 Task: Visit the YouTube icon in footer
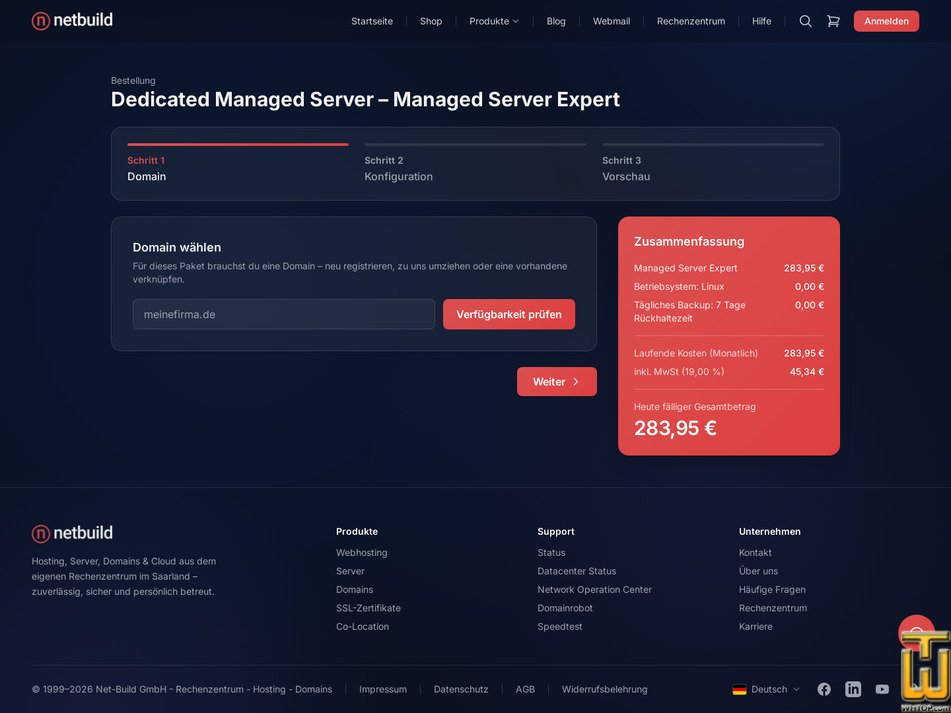pyautogui.click(x=882, y=689)
